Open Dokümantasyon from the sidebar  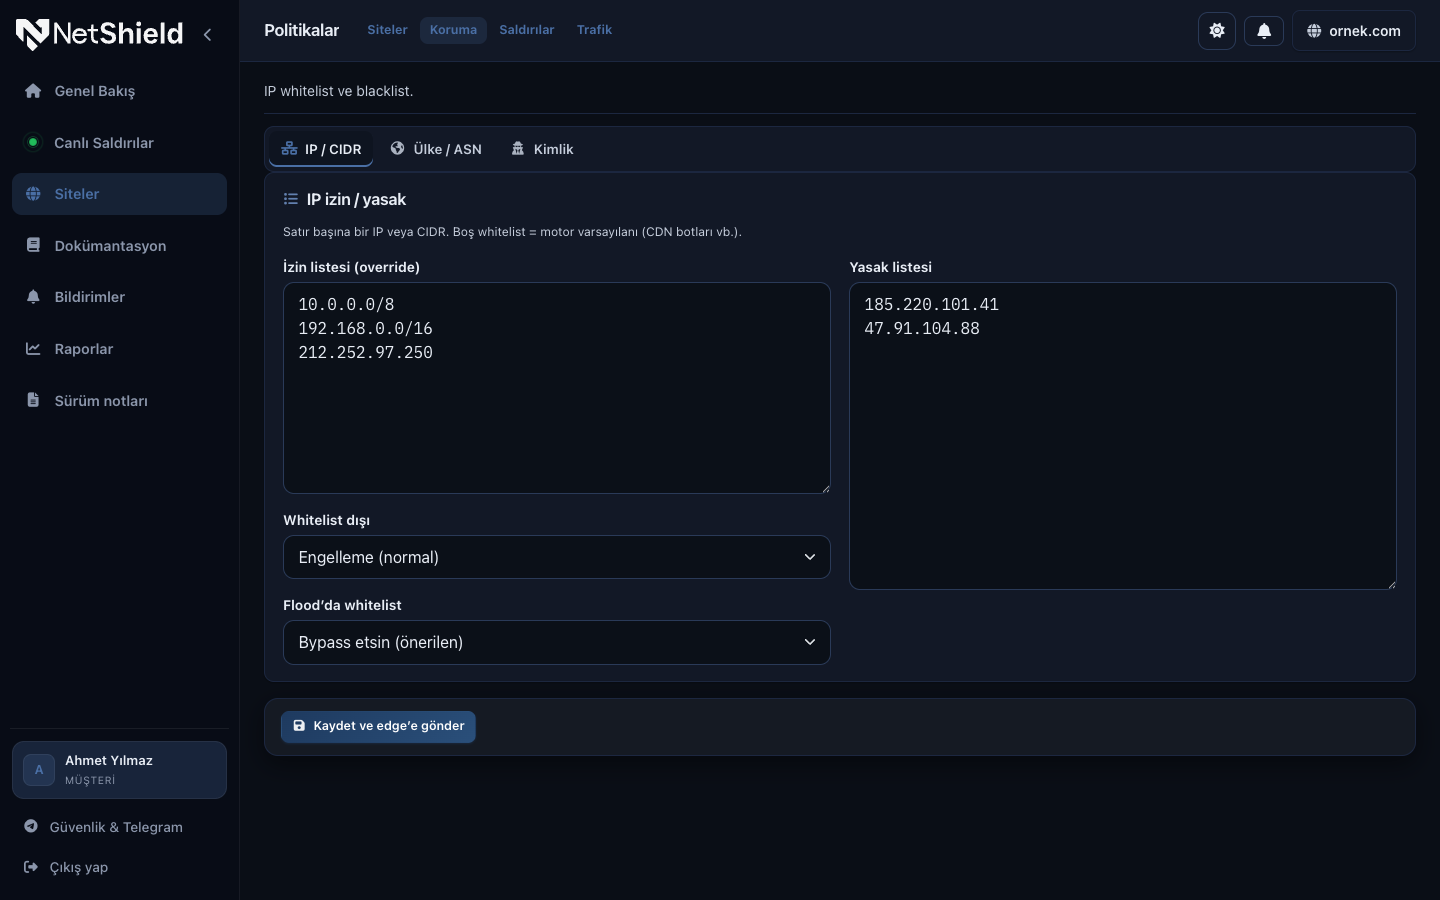coord(119,245)
